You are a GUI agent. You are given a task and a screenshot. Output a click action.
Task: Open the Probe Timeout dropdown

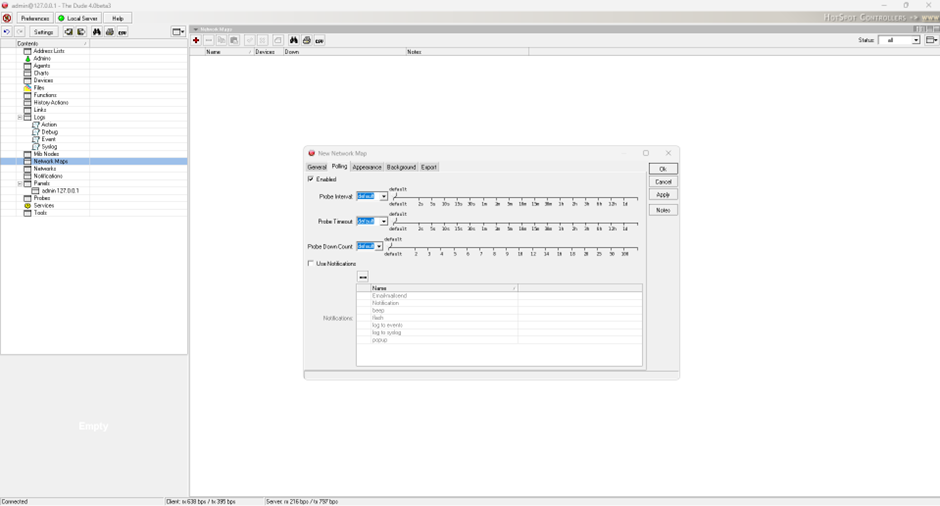coord(384,222)
